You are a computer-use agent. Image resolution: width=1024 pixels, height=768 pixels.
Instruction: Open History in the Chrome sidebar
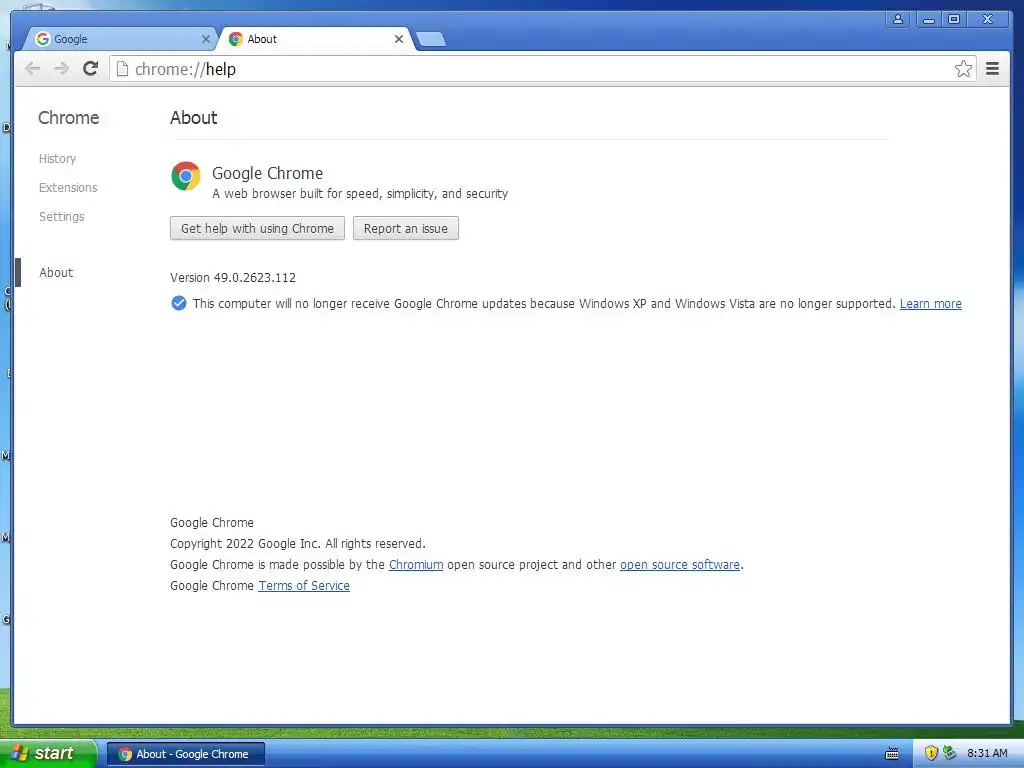click(x=57, y=159)
